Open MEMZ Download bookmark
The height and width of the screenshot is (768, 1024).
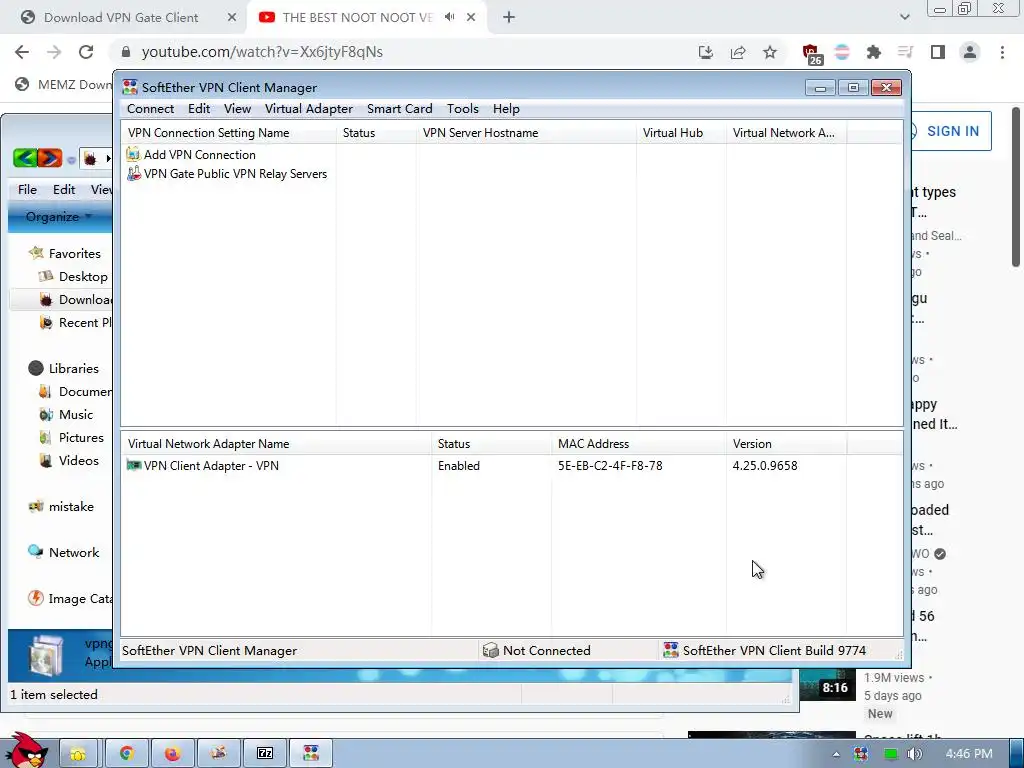click(x=65, y=84)
